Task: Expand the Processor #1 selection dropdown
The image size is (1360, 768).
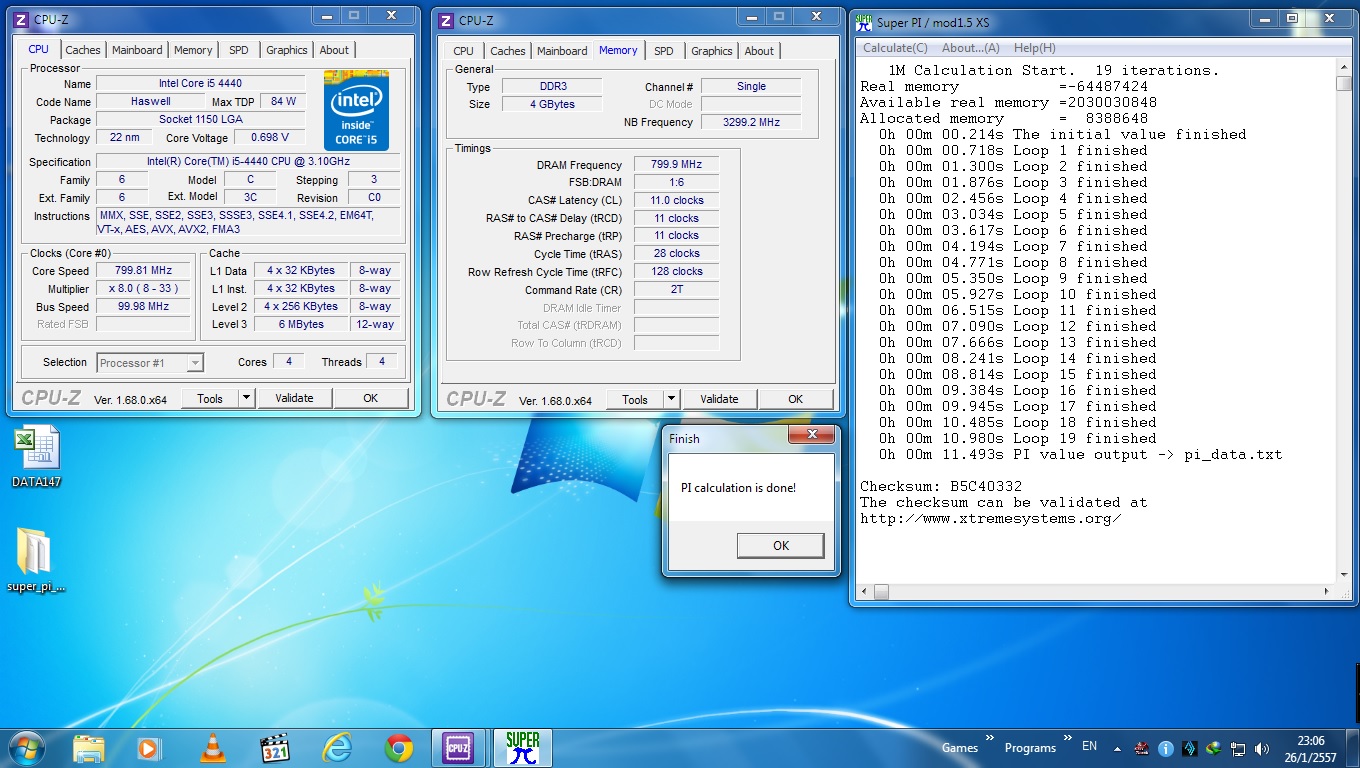Action: 195,363
